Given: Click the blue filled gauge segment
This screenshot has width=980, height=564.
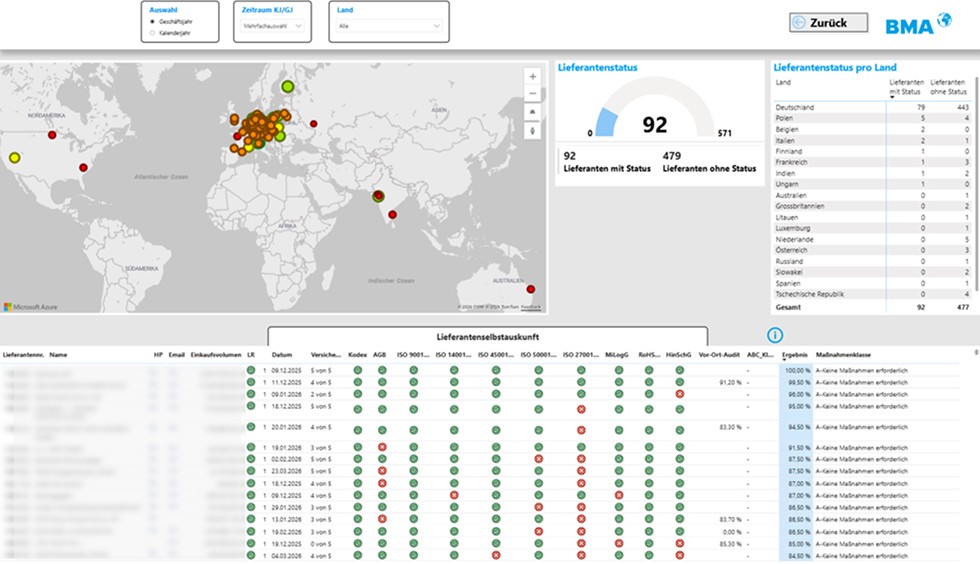Looking at the screenshot, I should (606, 123).
